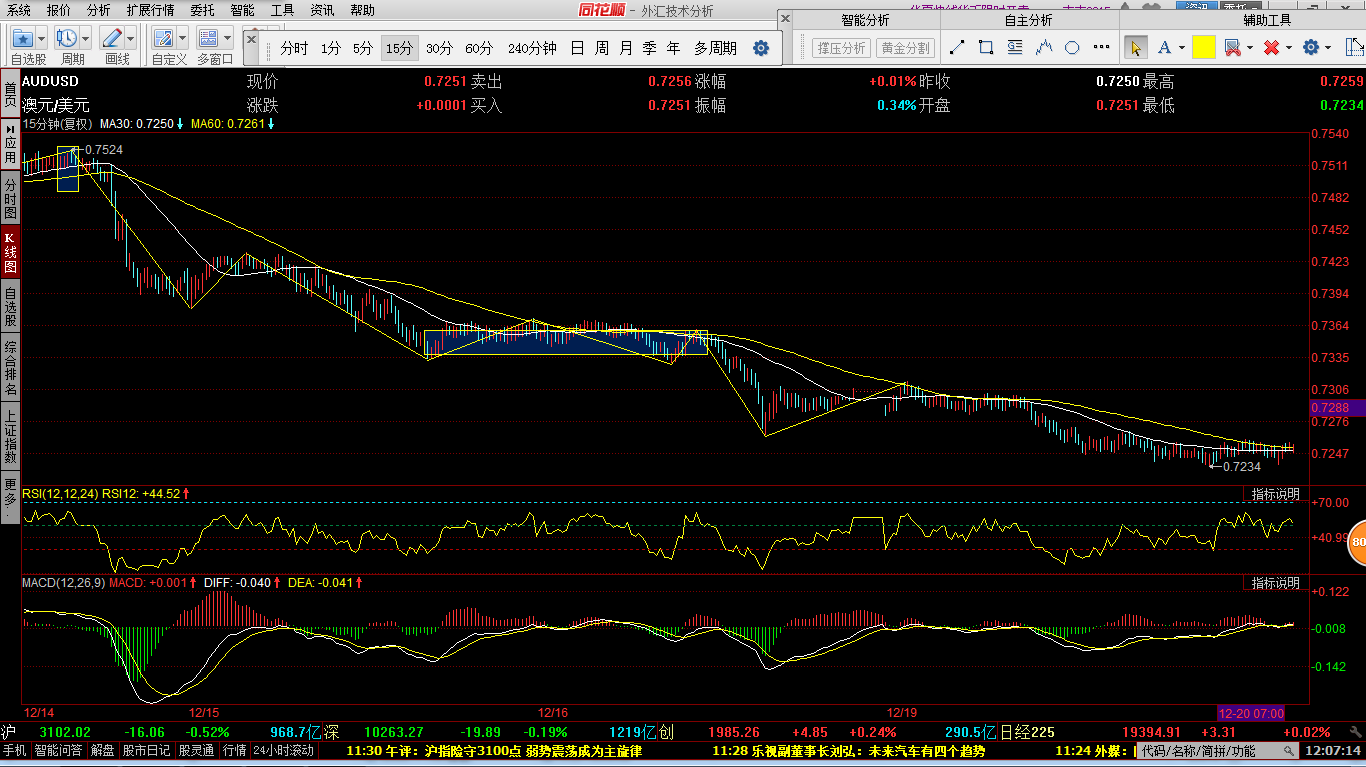1366x767 pixels.
Task: Select the 综合排名 sidebar tab
Action: click(x=10, y=368)
